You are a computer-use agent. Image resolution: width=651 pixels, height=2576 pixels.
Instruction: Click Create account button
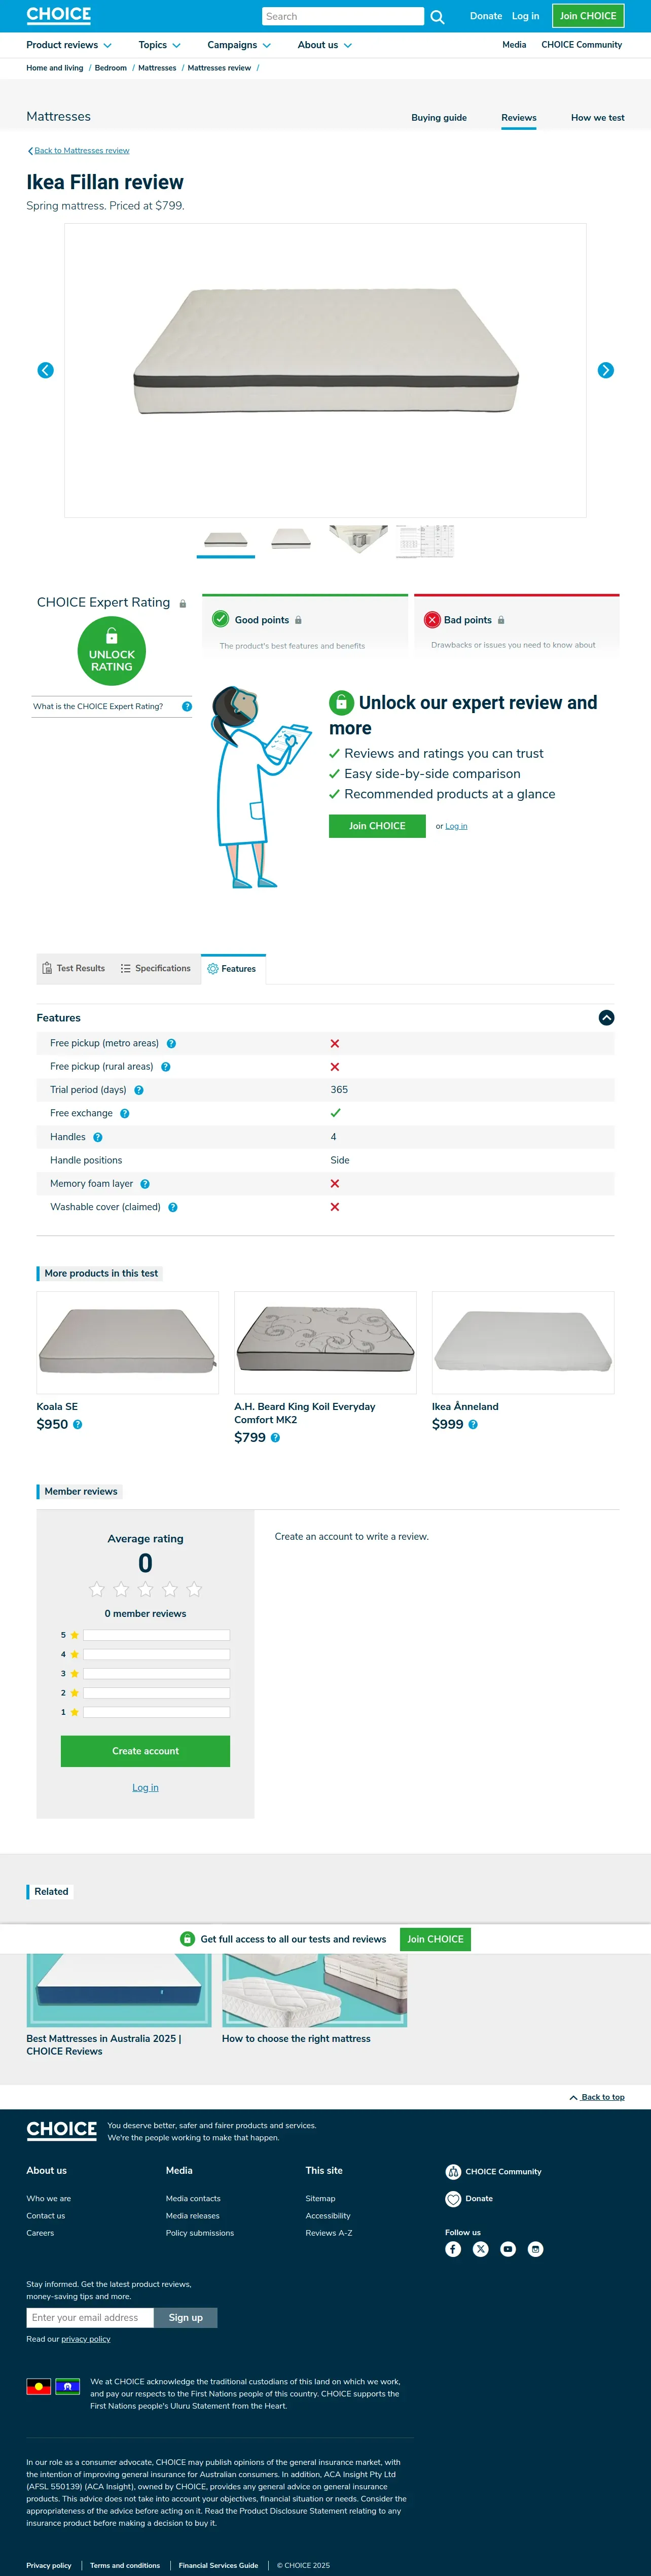click(145, 1751)
